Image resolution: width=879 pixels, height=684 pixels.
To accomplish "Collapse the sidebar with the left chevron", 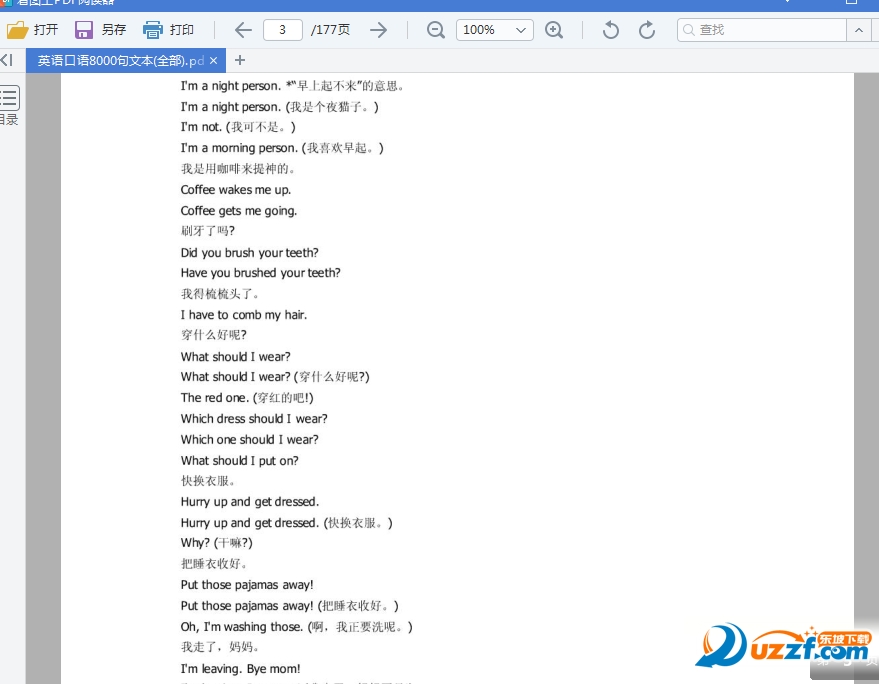I will tap(6, 60).
